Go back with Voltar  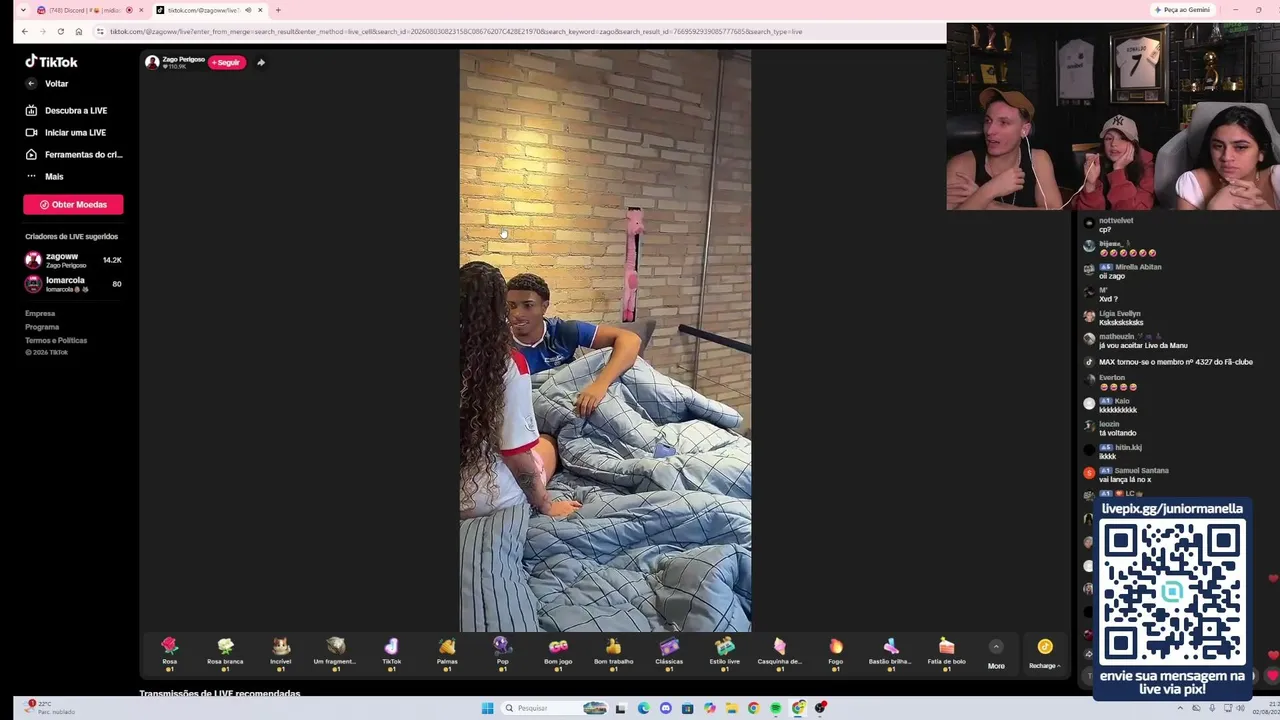(x=48, y=84)
